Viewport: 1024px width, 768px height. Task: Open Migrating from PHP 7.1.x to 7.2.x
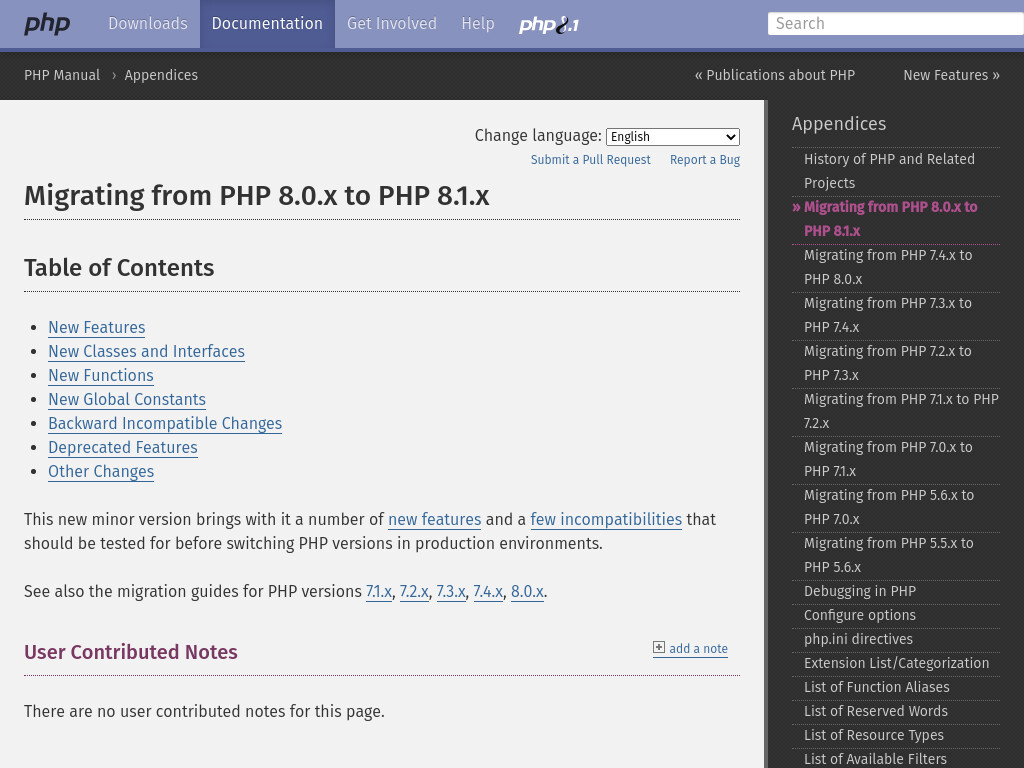click(x=895, y=411)
